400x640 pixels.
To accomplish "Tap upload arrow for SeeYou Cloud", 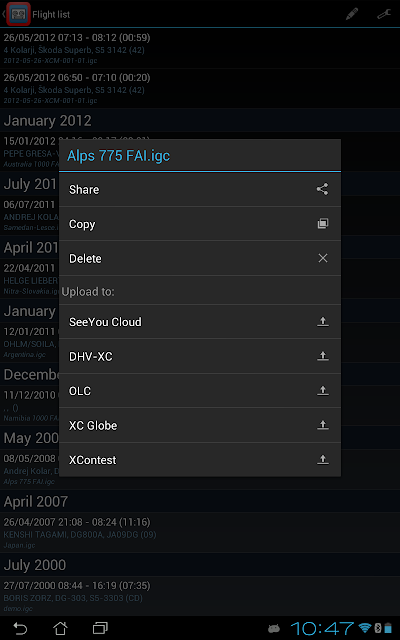I will coord(322,322).
